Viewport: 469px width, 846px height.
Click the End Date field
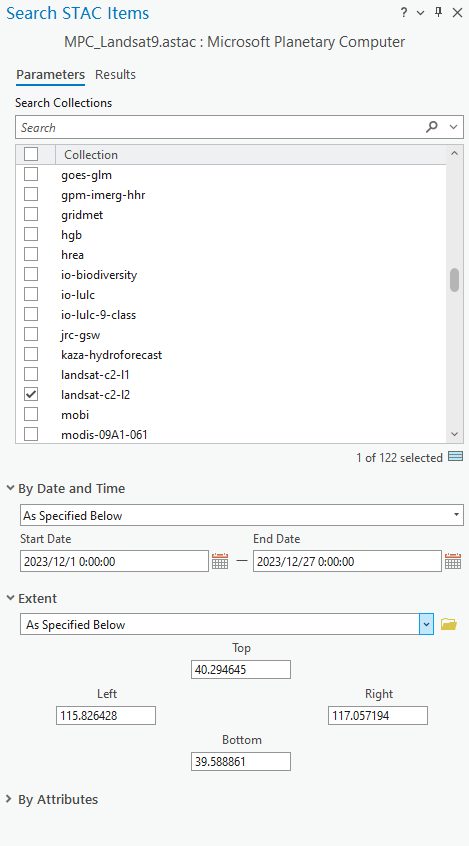pyautogui.click(x=348, y=562)
